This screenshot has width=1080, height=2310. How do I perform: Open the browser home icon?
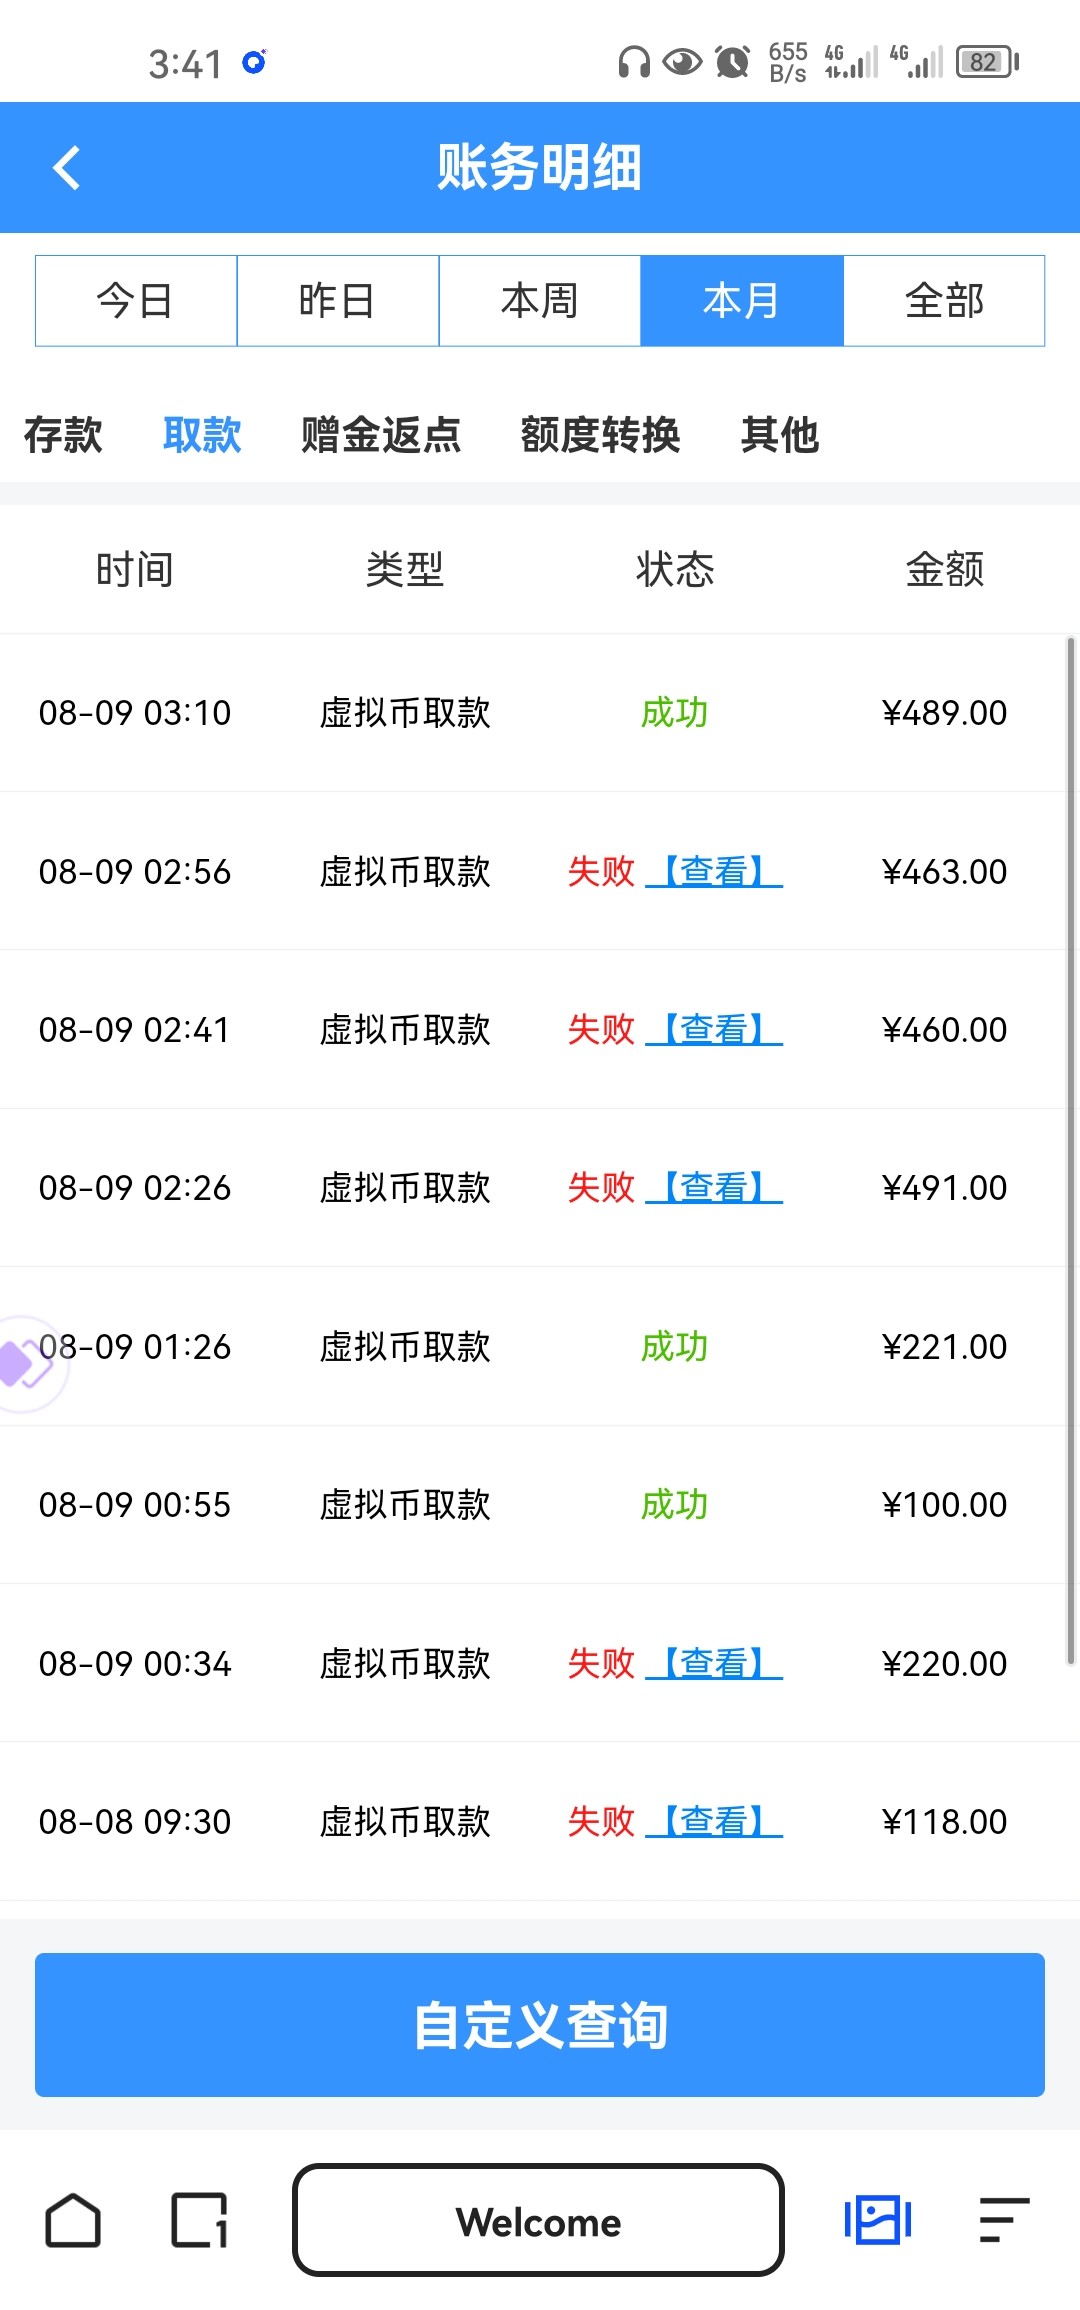coord(73,2221)
